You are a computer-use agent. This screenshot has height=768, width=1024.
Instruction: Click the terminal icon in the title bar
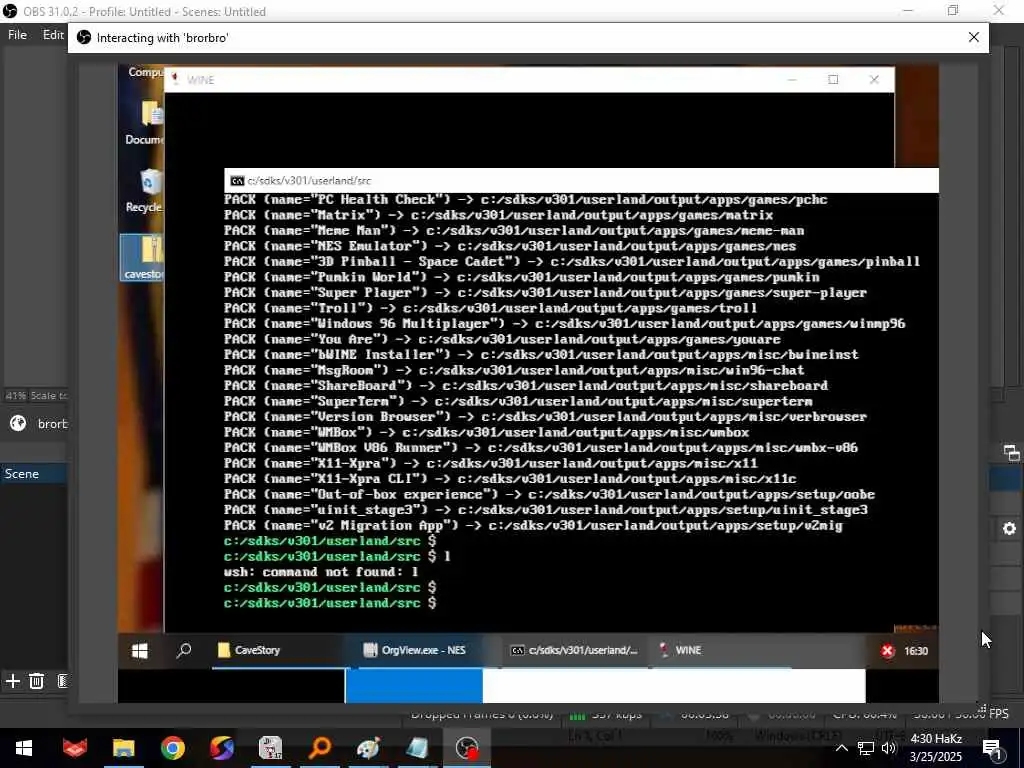click(237, 180)
